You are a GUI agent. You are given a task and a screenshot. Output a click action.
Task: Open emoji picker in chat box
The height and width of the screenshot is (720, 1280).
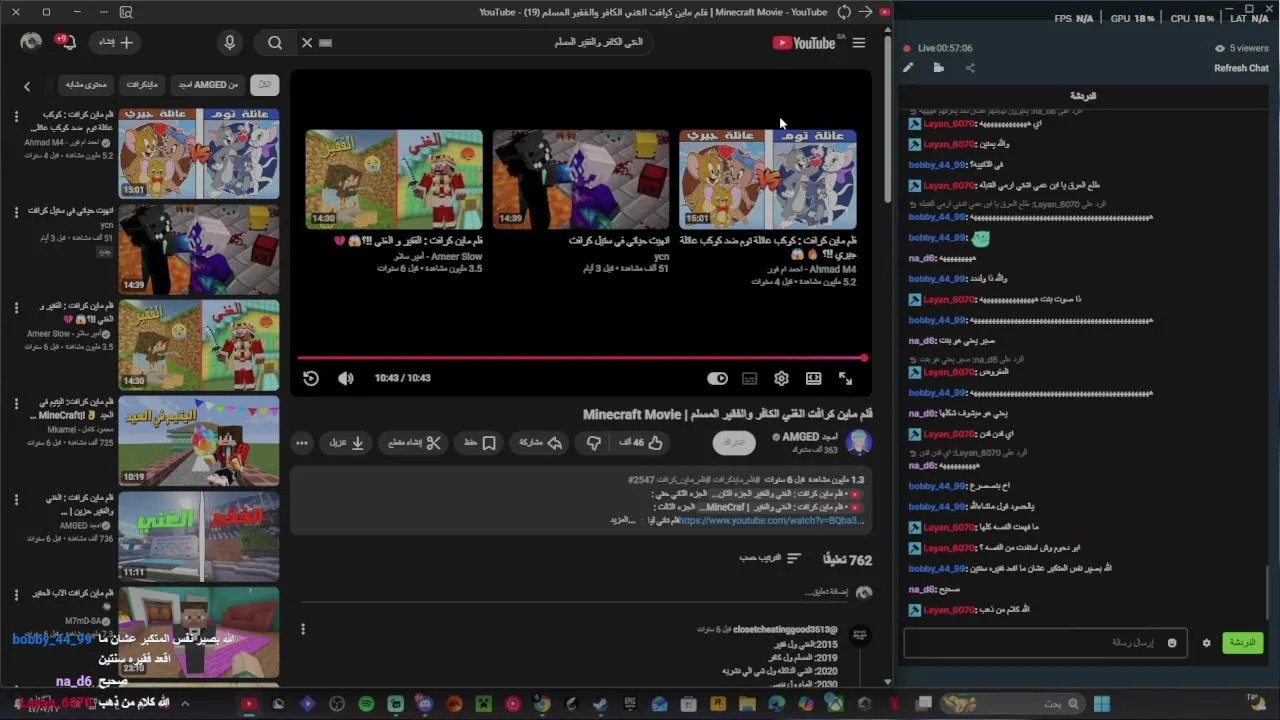coord(1172,643)
